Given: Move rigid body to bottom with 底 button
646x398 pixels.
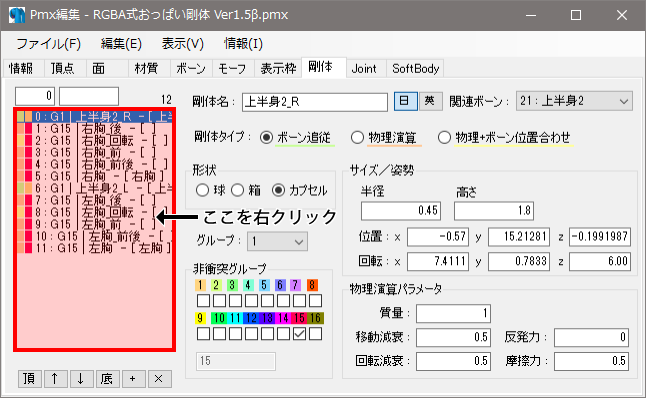Looking at the screenshot, I should (107, 379).
